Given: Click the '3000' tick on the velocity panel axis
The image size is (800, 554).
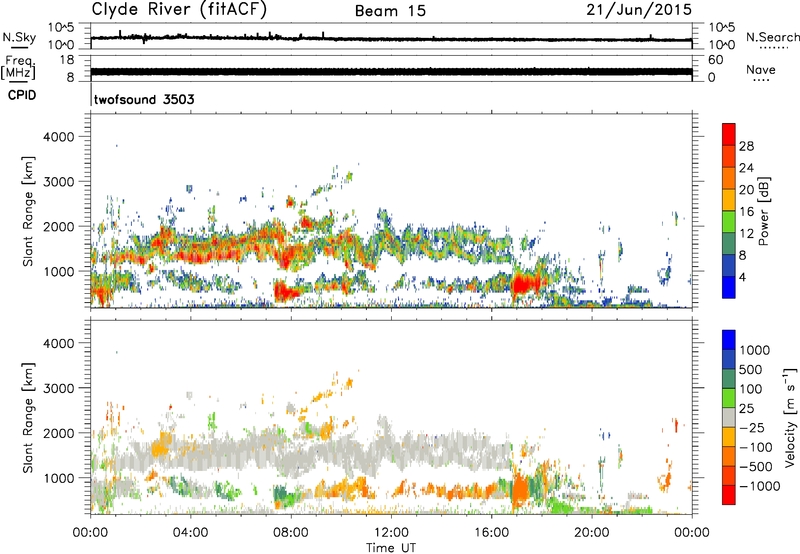Looking at the screenshot, I should tap(58, 388).
